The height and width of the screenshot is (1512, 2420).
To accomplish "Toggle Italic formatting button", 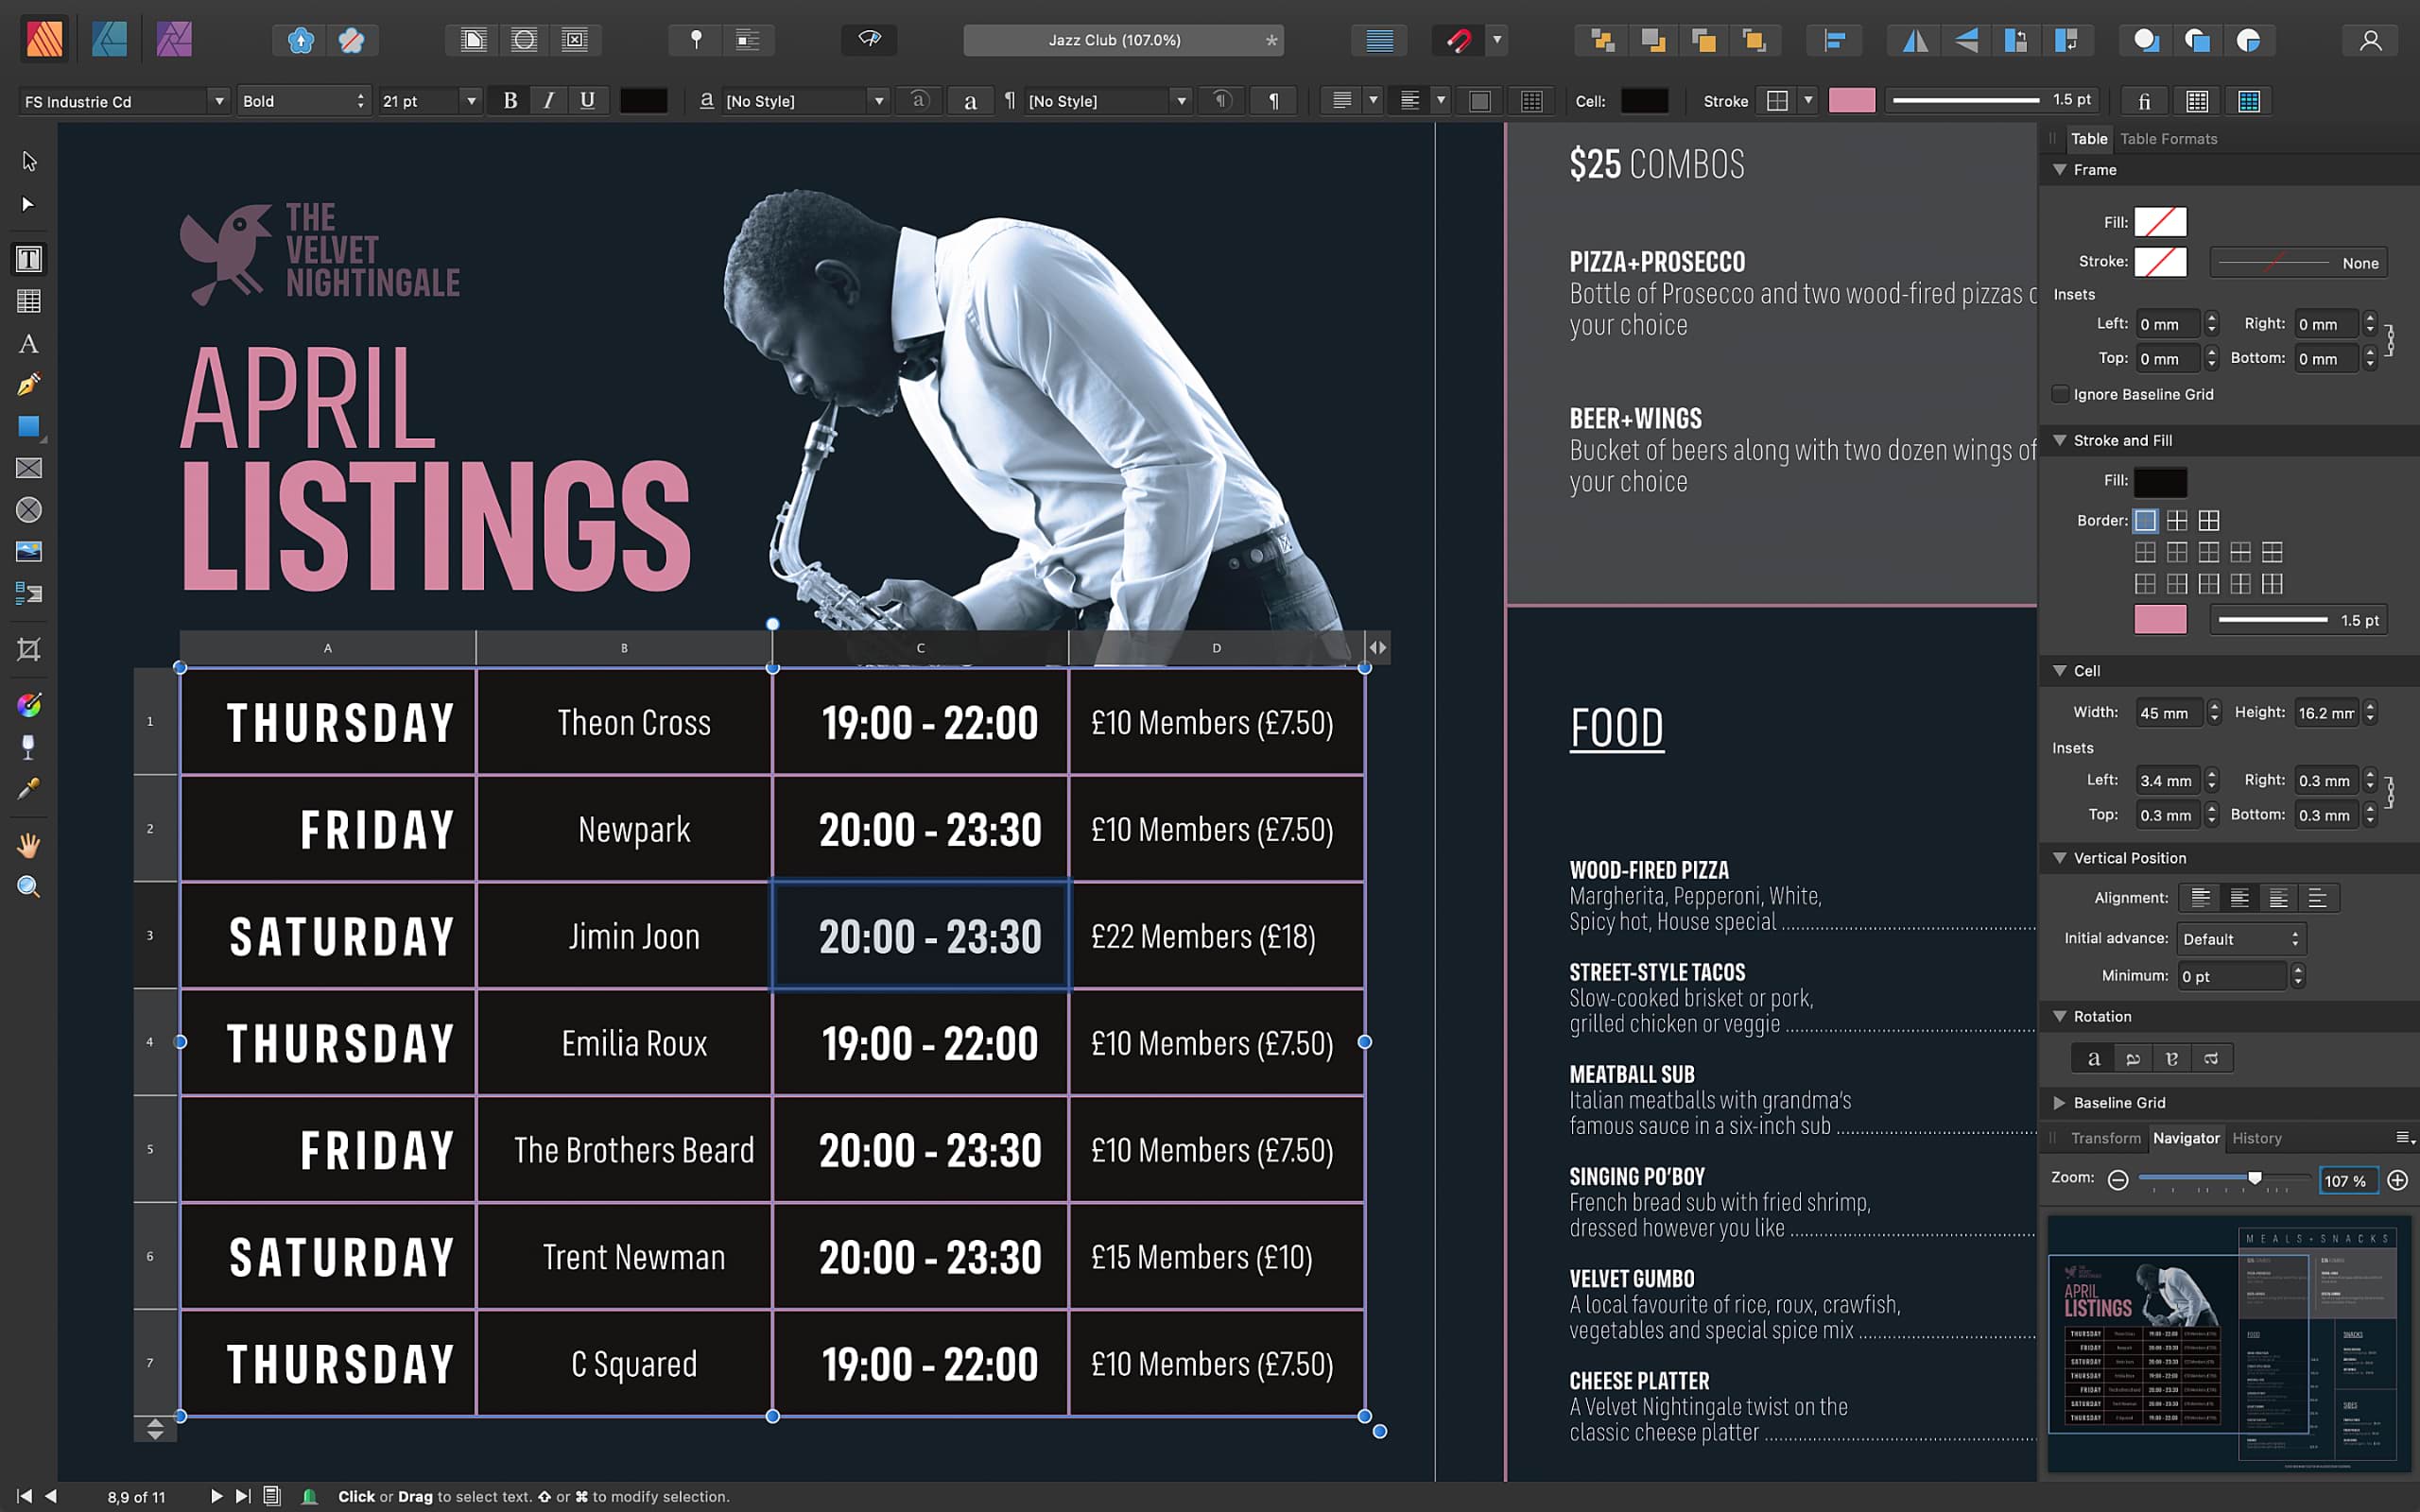I will (548, 101).
